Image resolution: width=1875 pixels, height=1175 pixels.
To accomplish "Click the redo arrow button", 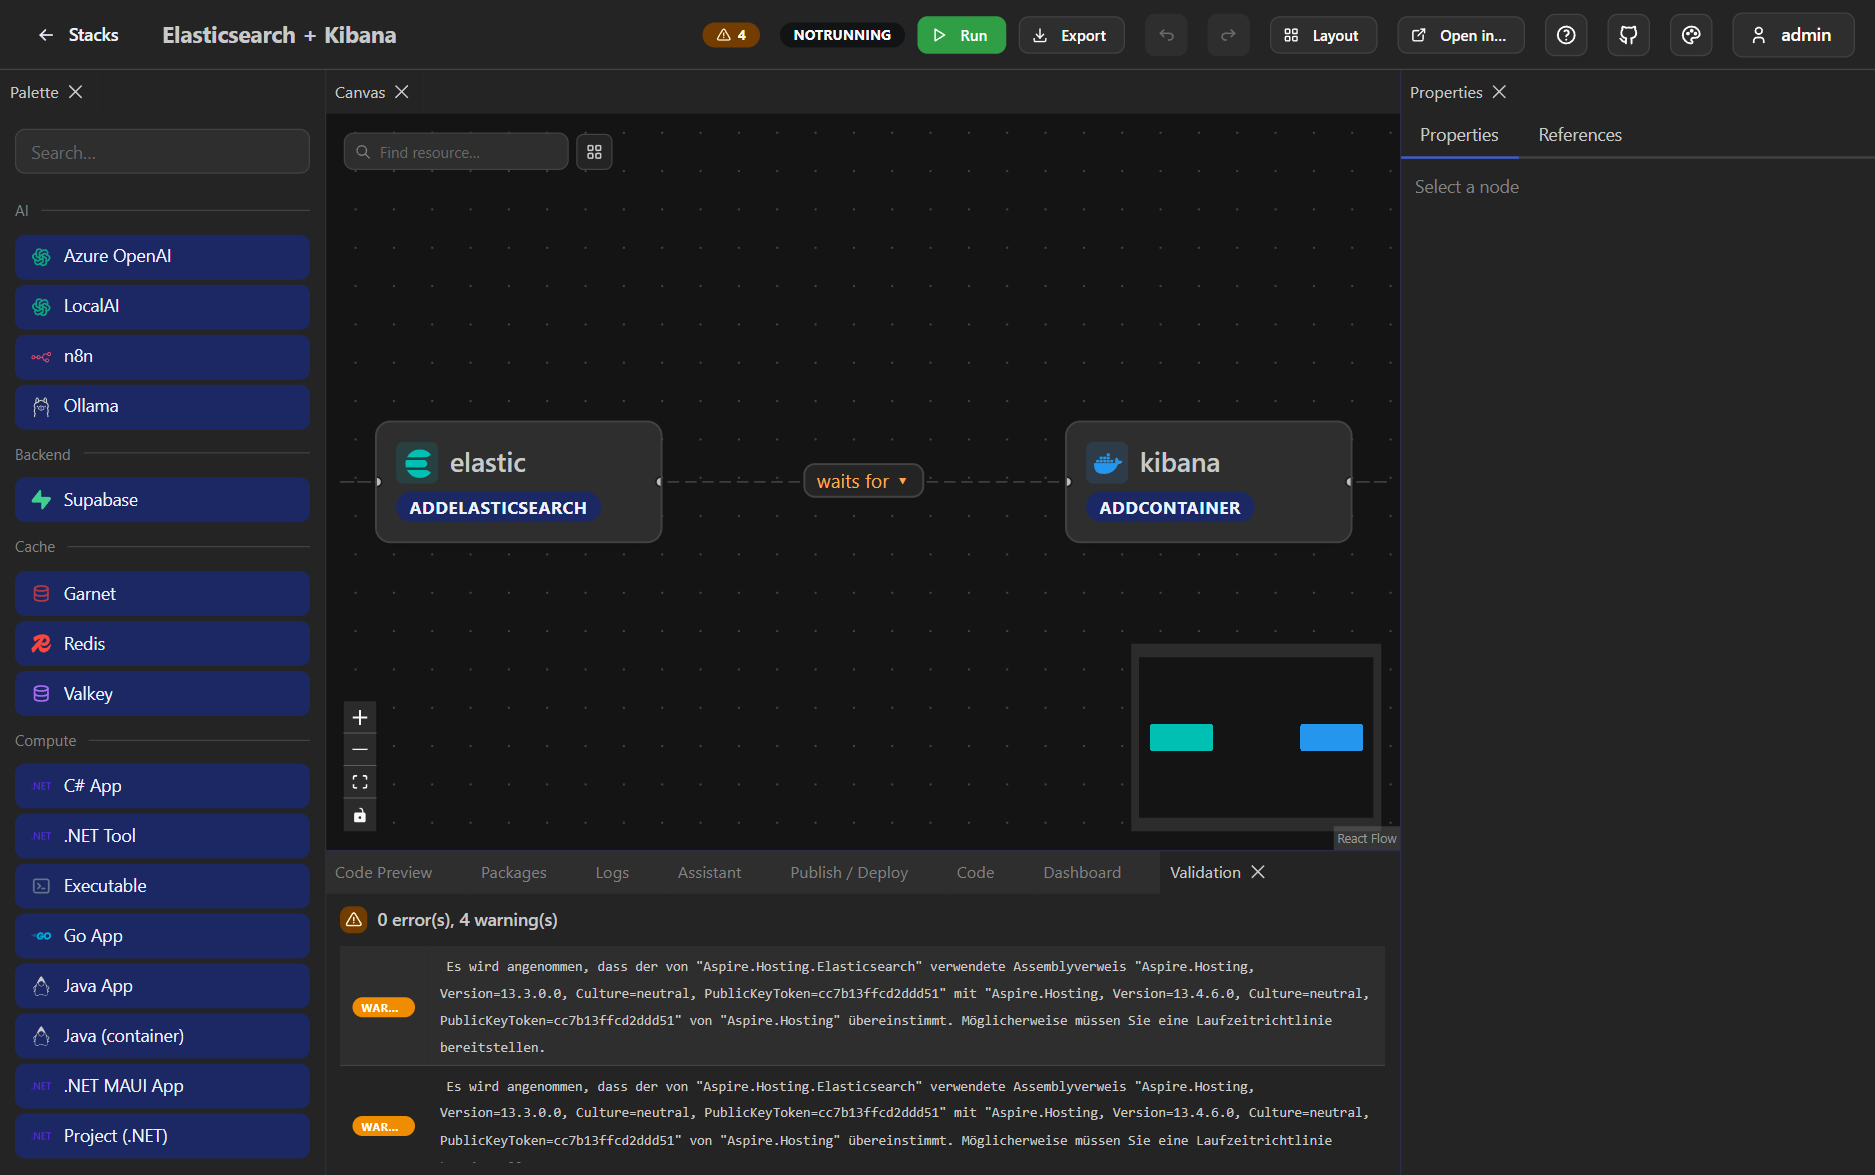I will pos(1228,35).
